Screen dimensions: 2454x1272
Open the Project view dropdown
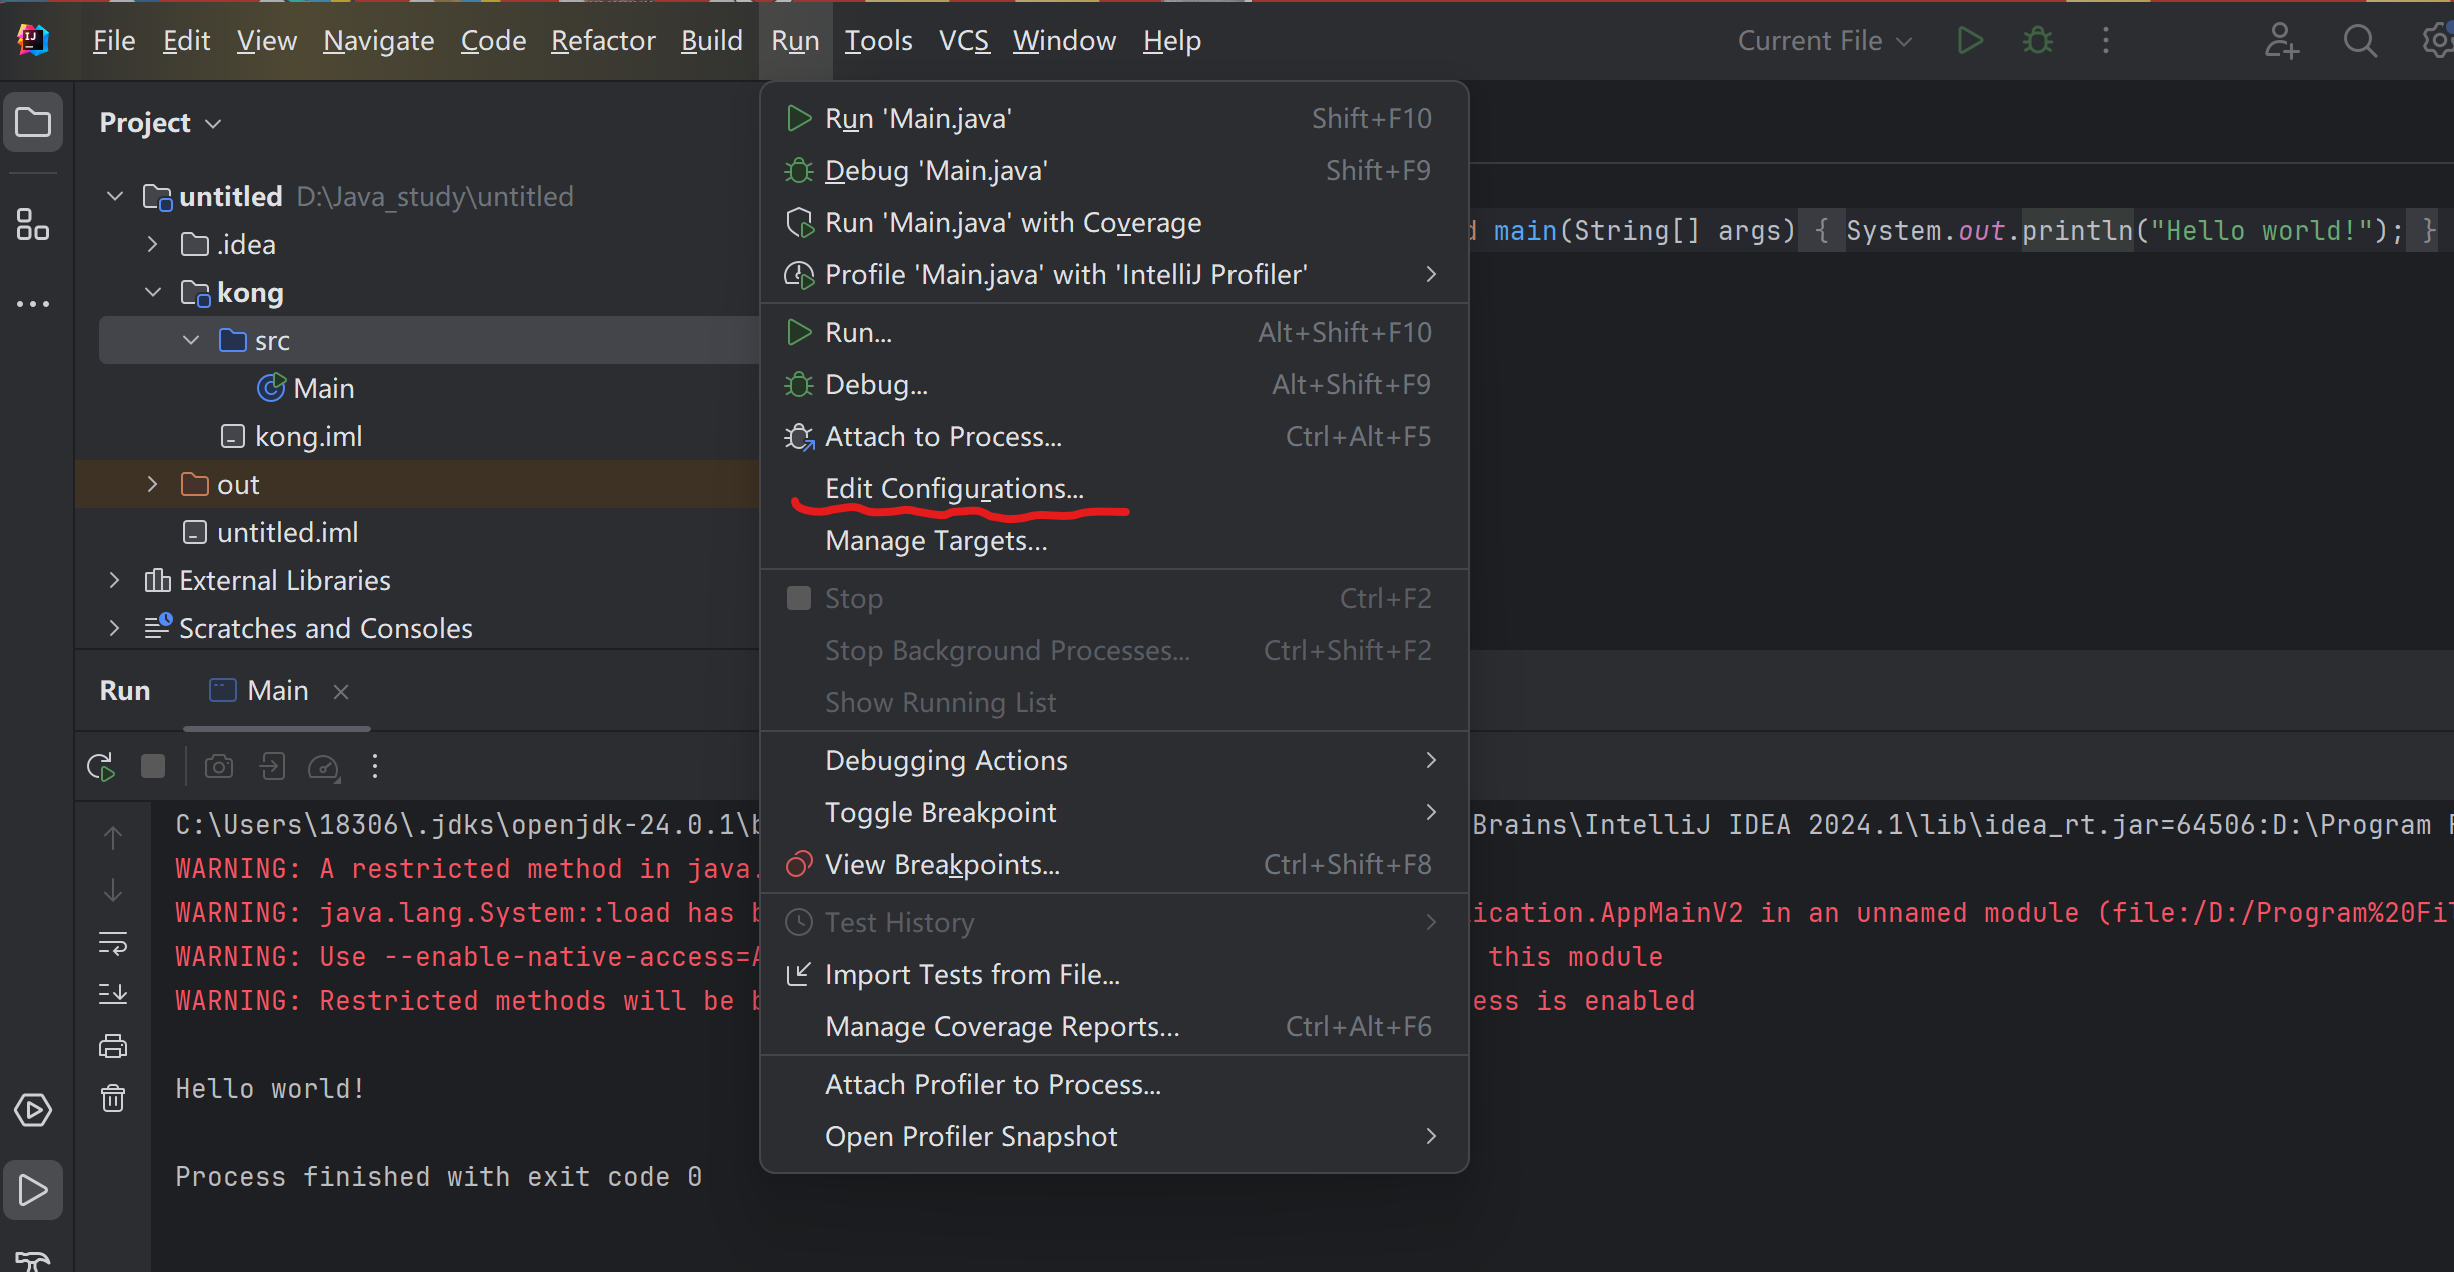160,123
